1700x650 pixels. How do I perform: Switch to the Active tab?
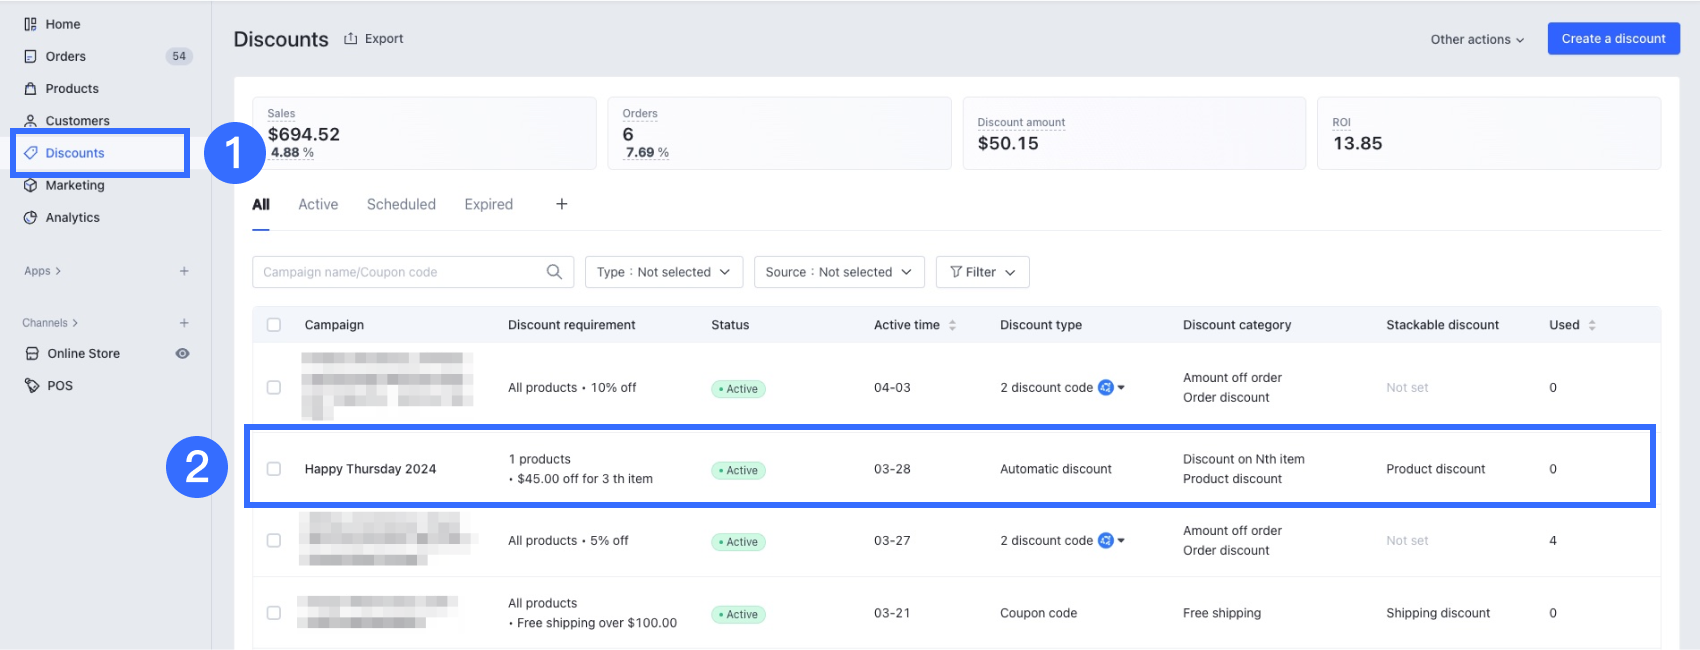tap(318, 204)
